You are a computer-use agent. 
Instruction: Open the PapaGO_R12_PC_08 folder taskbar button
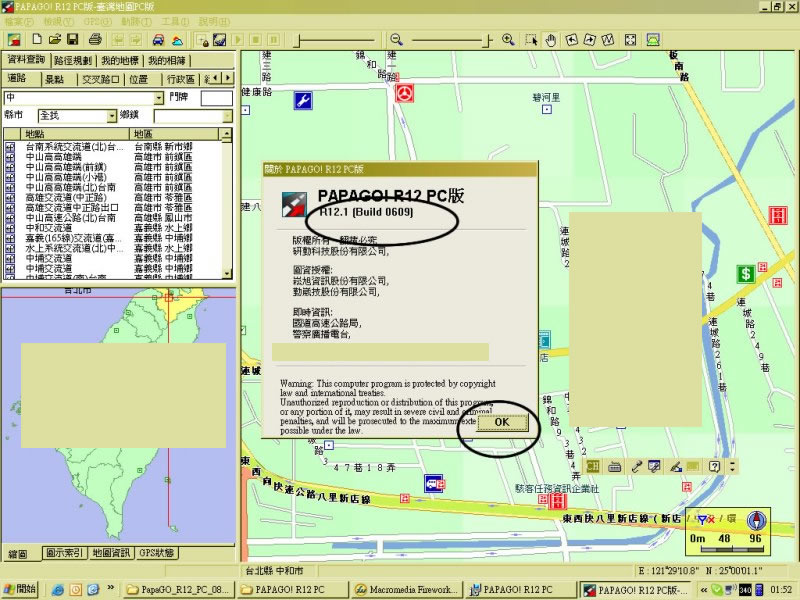180,590
